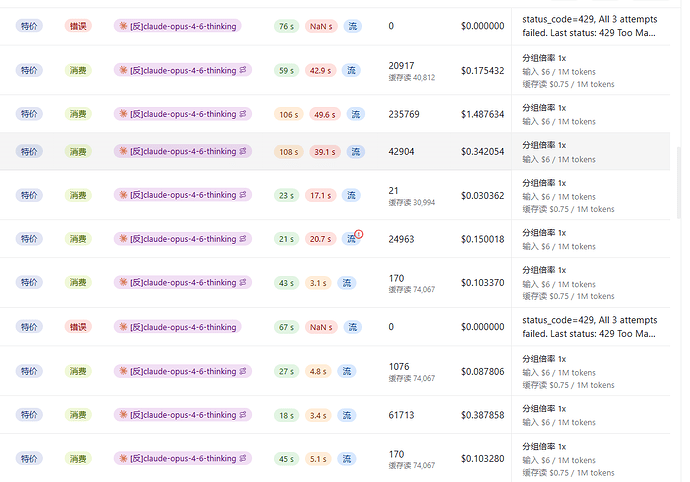This screenshot has width=690, height=482.
Task: Click the link icon on the model chip in the $1.487634 row
Action: [243, 114]
